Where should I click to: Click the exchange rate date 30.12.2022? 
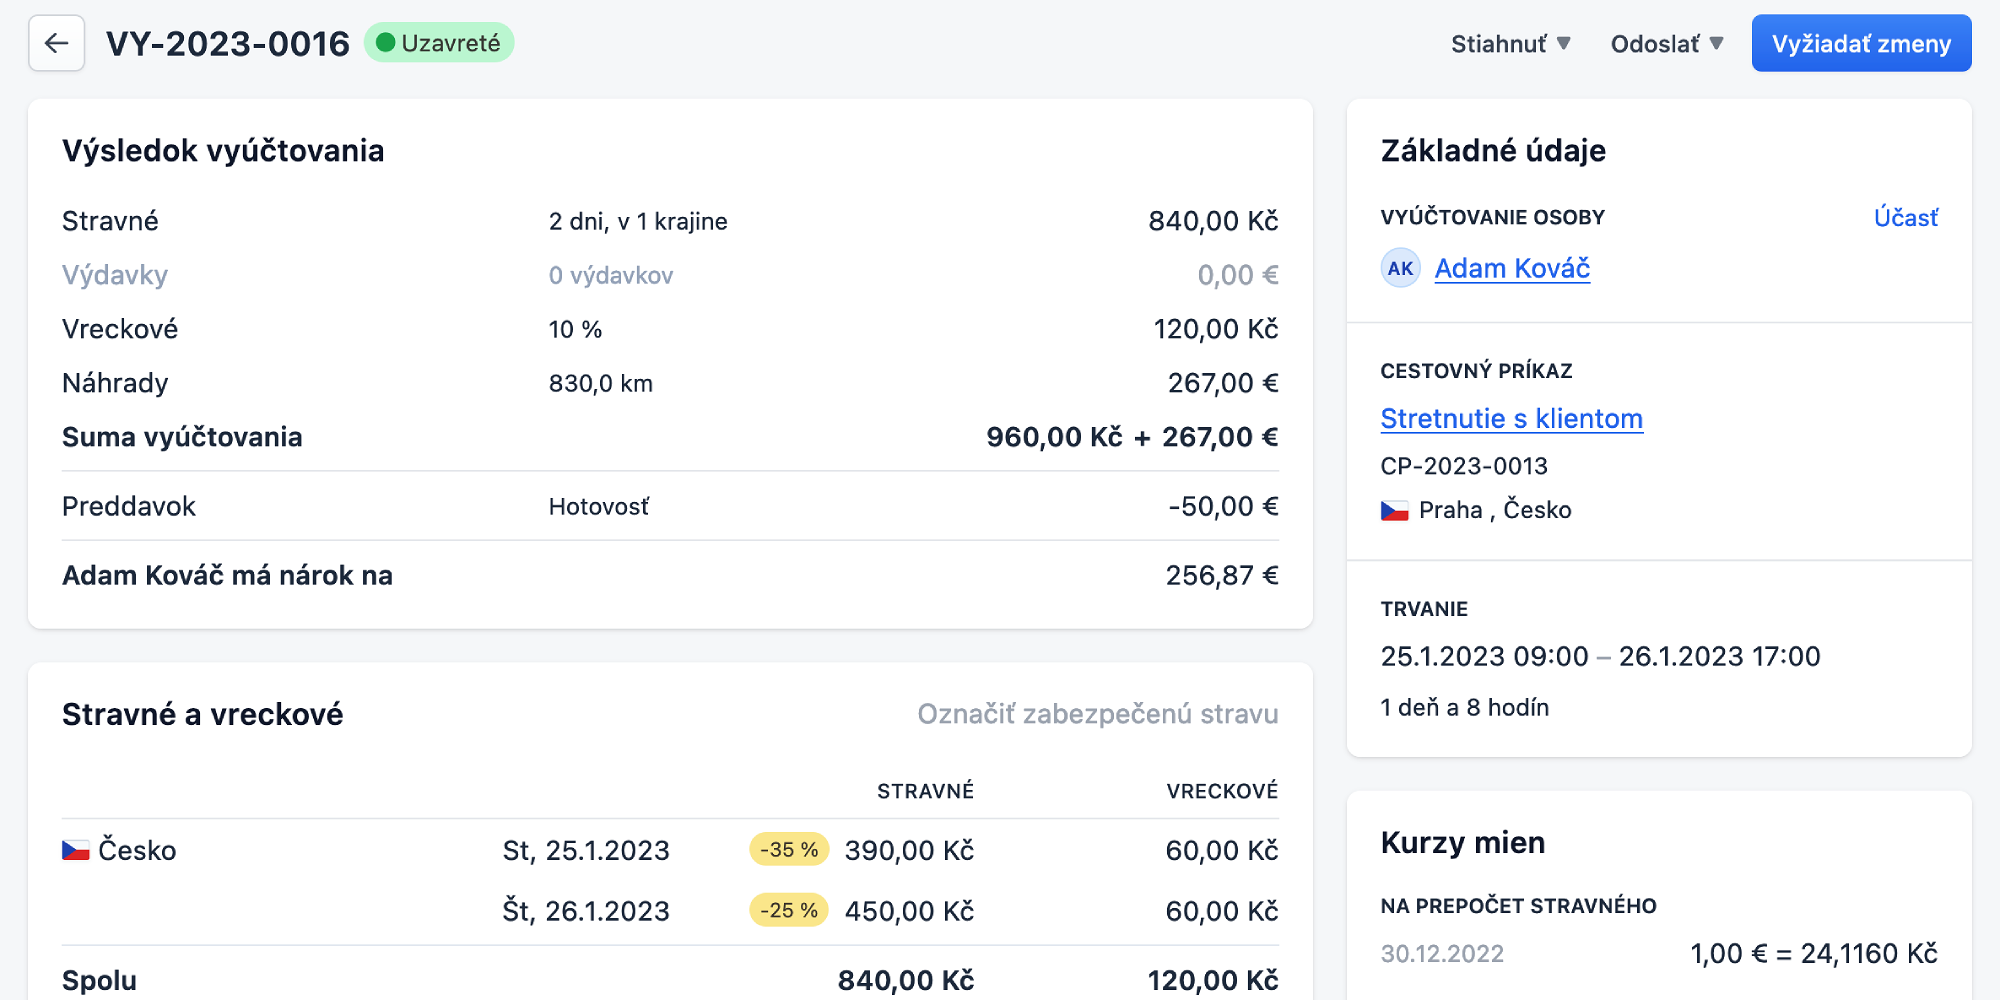(1442, 954)
